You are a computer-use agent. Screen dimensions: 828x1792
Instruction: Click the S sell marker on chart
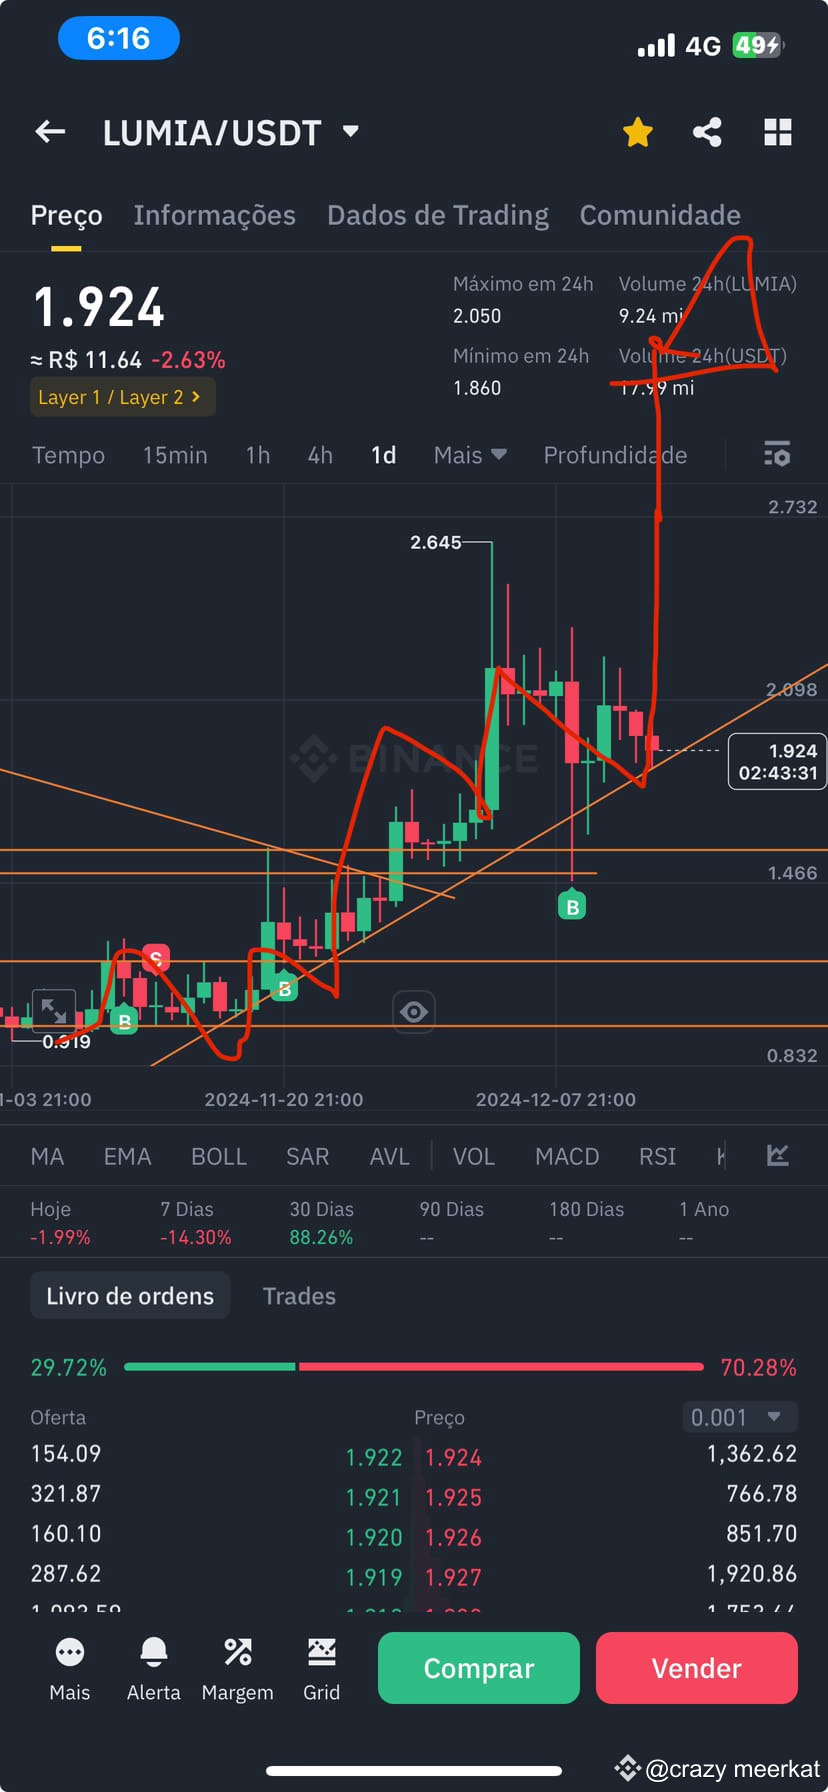155,958
